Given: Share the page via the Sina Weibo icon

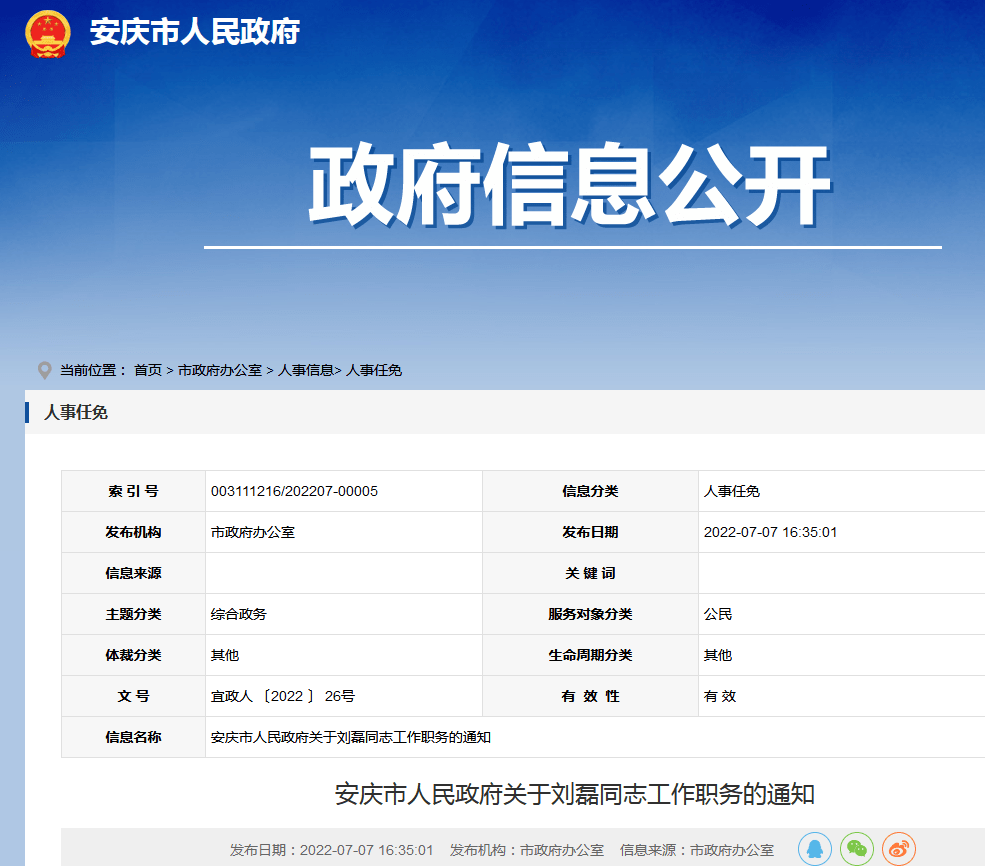Looking at the screenshot, I should pos(897,849).
